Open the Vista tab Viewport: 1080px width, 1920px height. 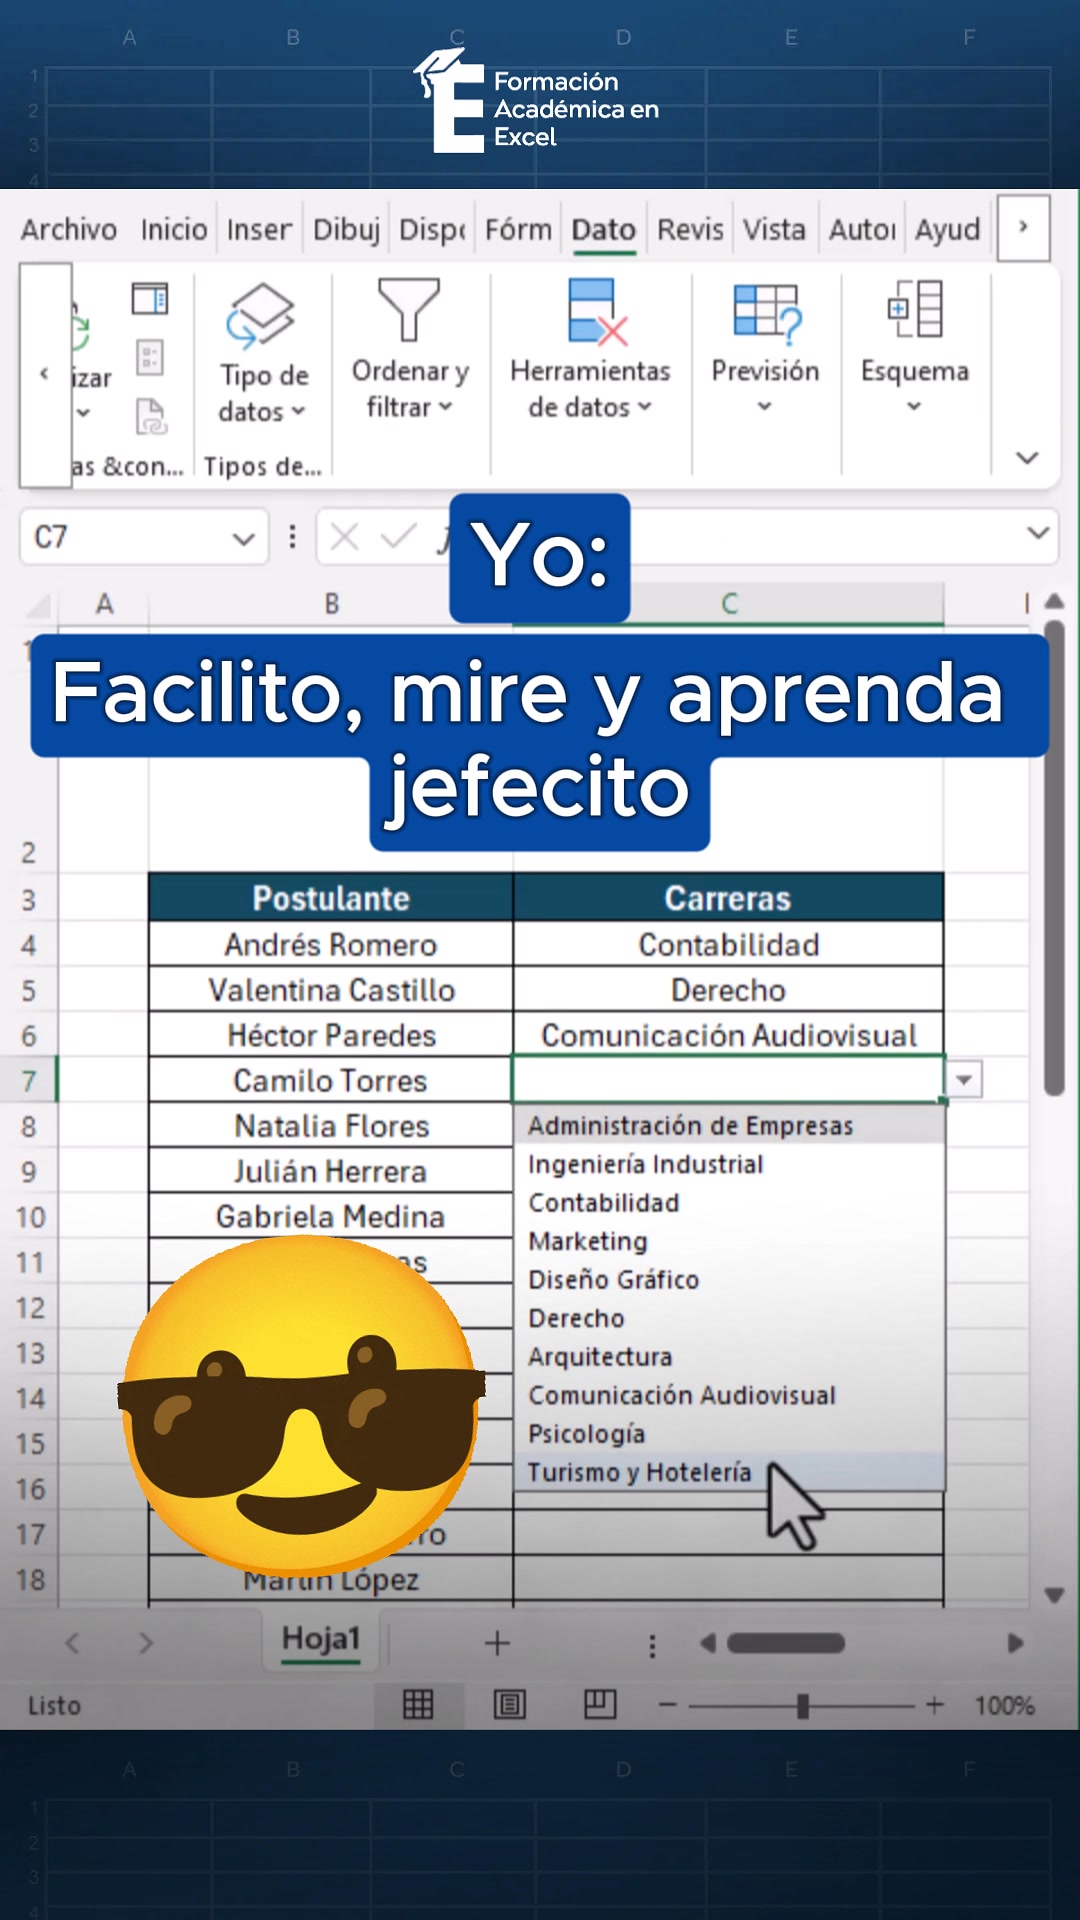coord(774,230)
